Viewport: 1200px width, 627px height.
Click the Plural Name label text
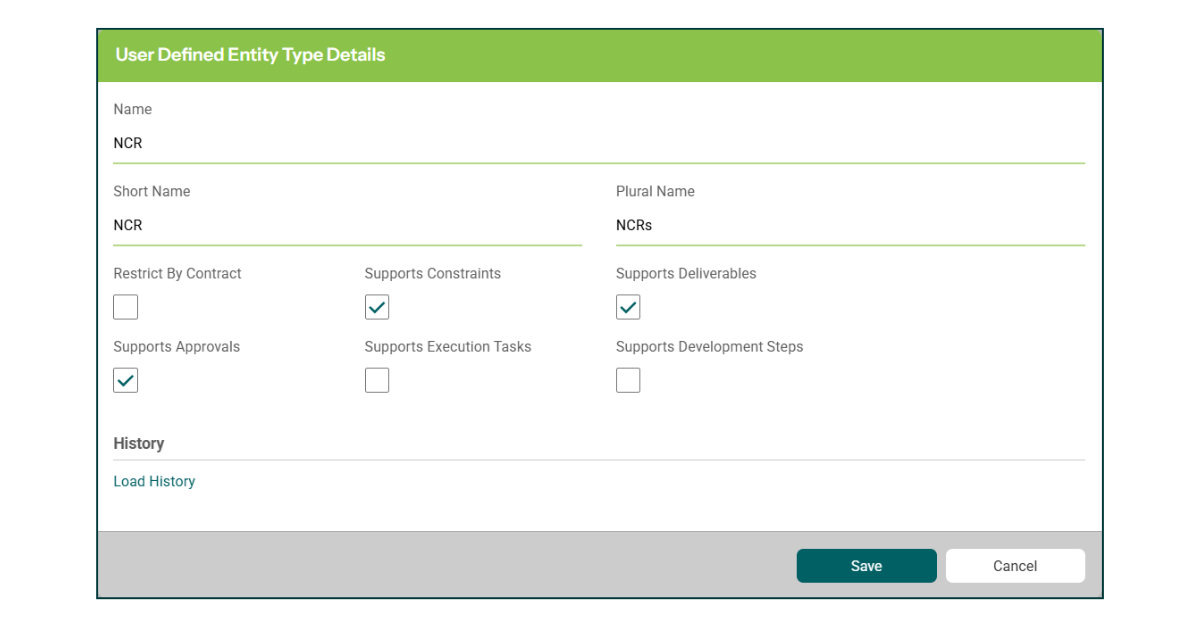pos(655,191)
